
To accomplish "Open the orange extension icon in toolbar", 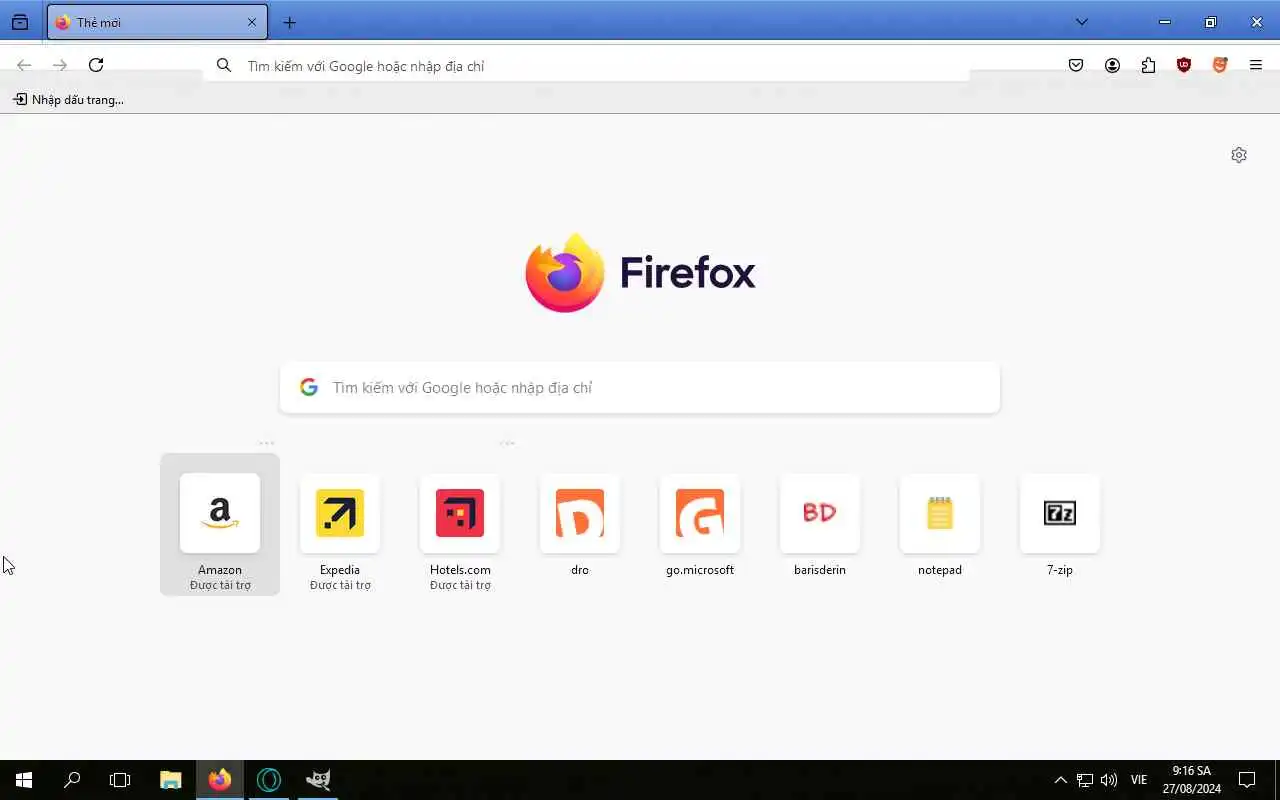I will (x=1220, y=65).
